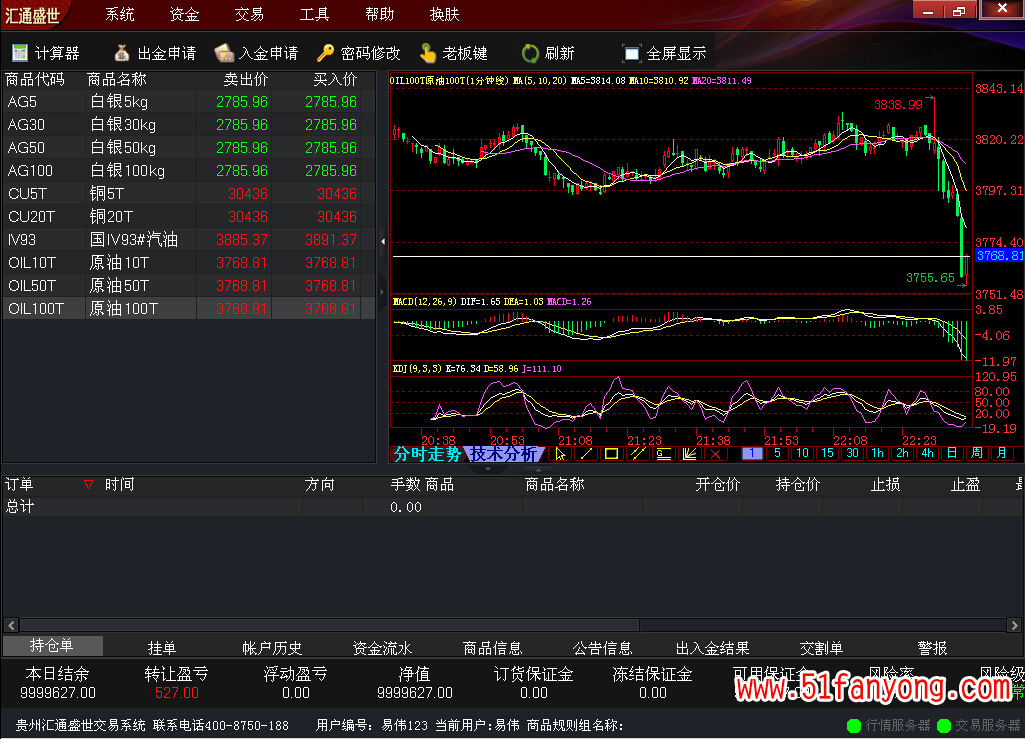This screenshot has width=1025, height=739.
Task: Click the orders list left scroll arrow
Action: [x=11, y=625]
